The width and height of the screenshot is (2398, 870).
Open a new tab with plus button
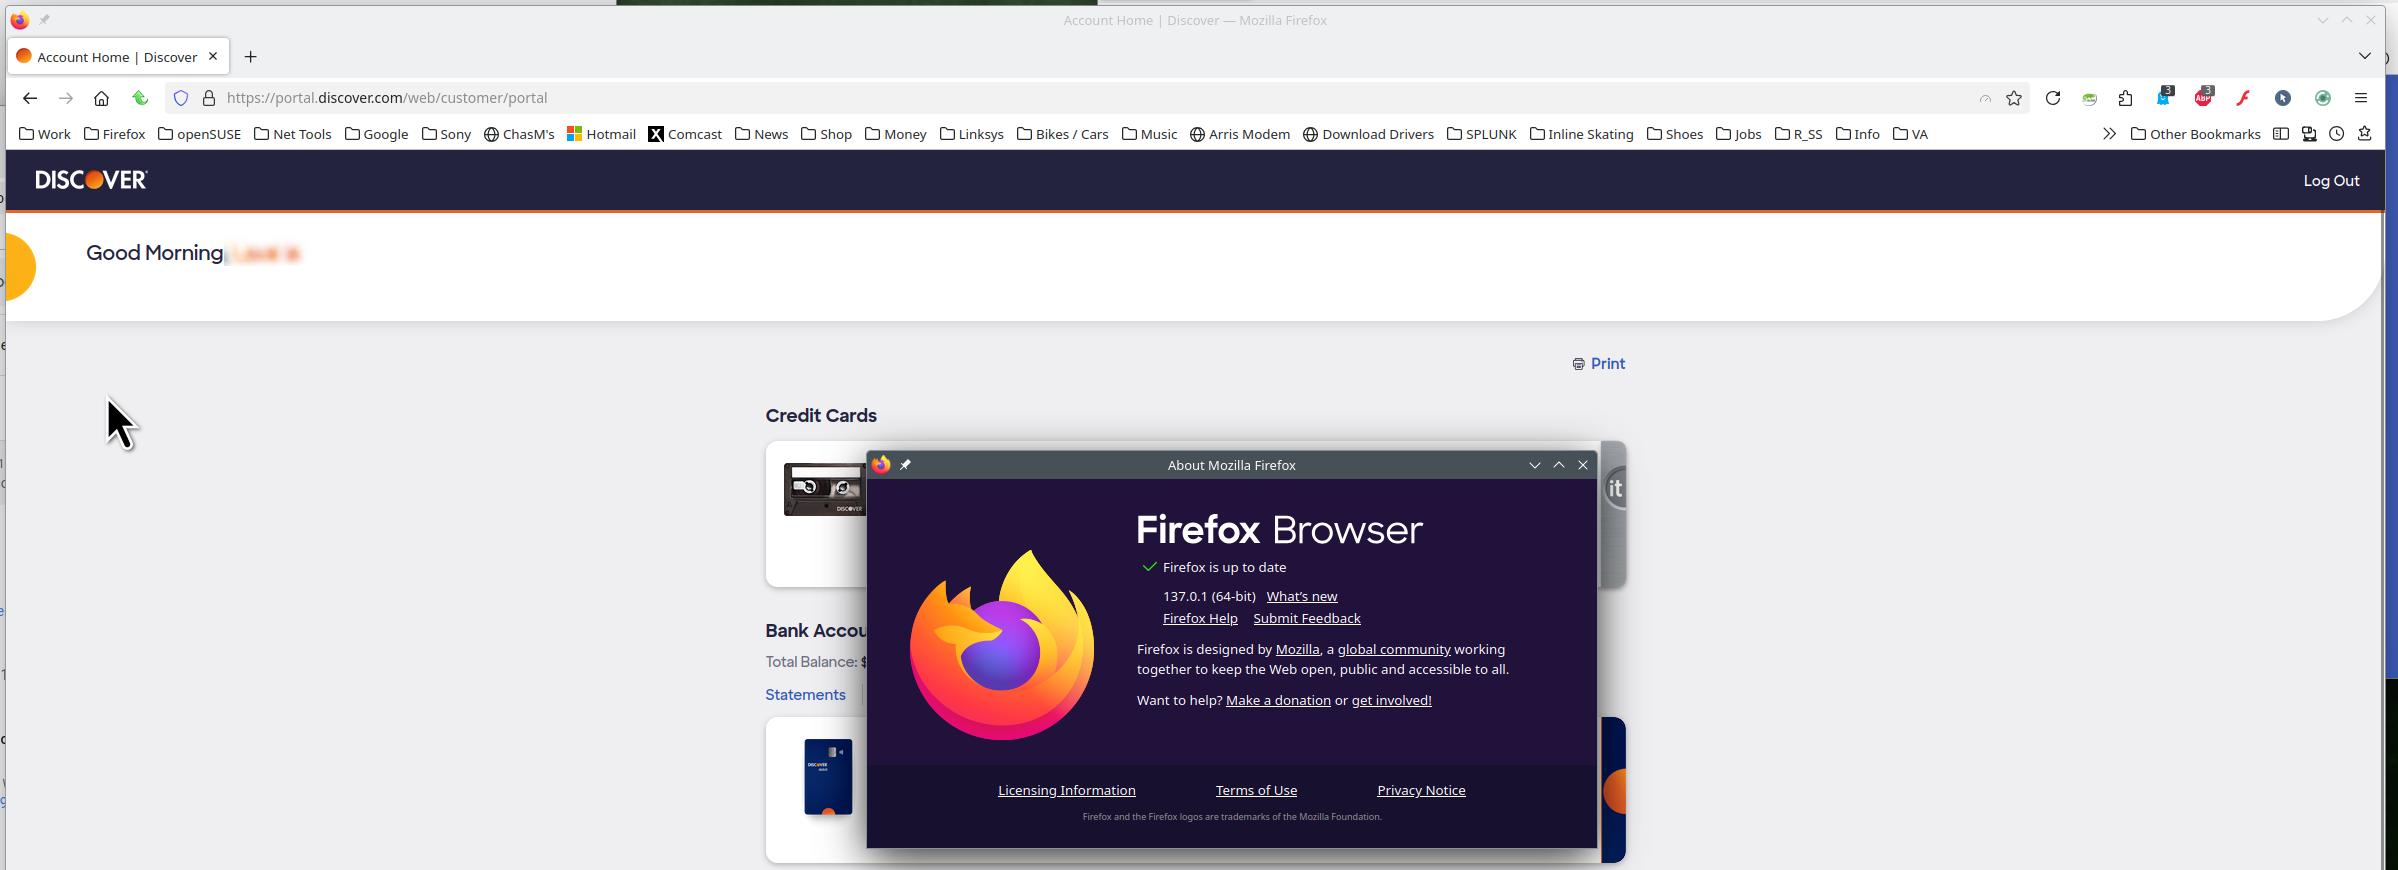251,57
